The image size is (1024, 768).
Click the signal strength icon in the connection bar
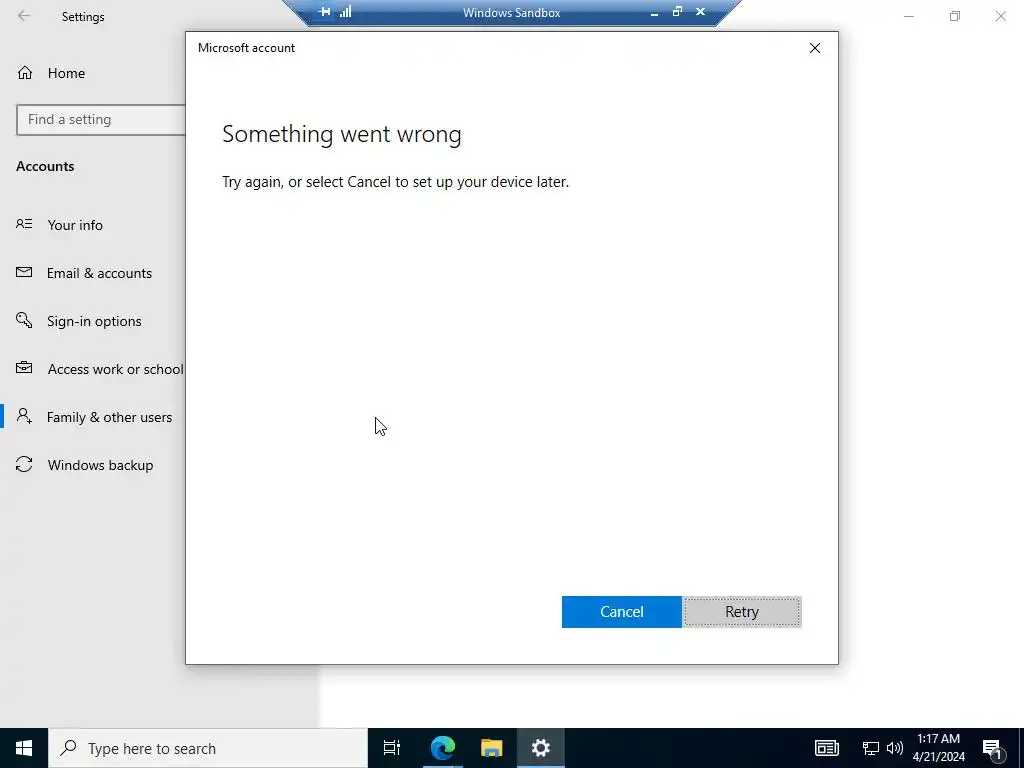coord(345,12)
